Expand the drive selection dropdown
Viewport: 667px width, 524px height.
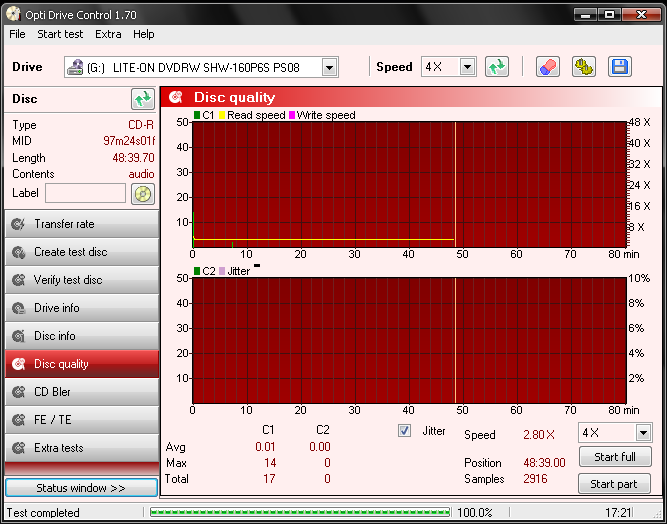pos(329,67)
